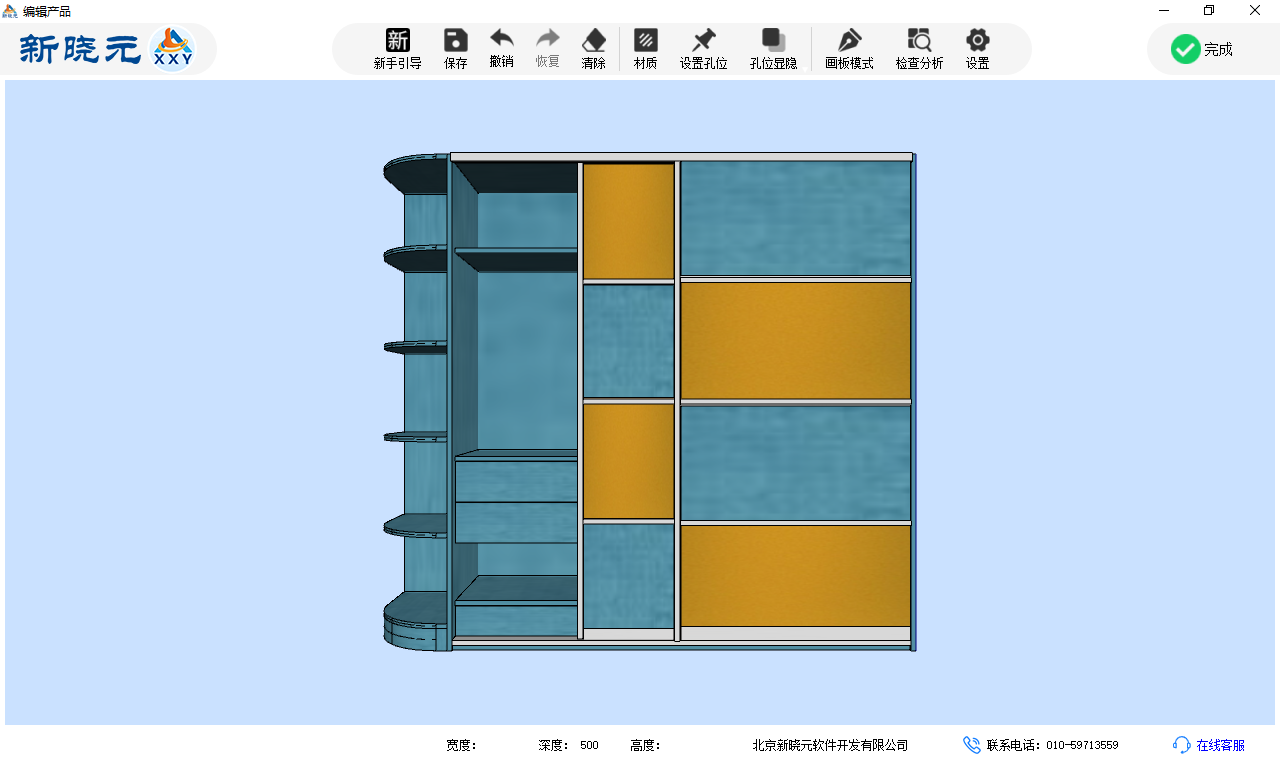The image size is (1280, 760).
Task: Switch to 画板模式 drawing mode
Action: [x=849, y=48]
